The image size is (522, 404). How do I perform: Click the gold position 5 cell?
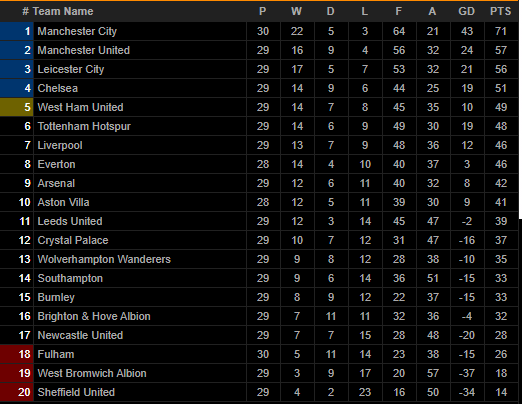click(x=17, y=107)
